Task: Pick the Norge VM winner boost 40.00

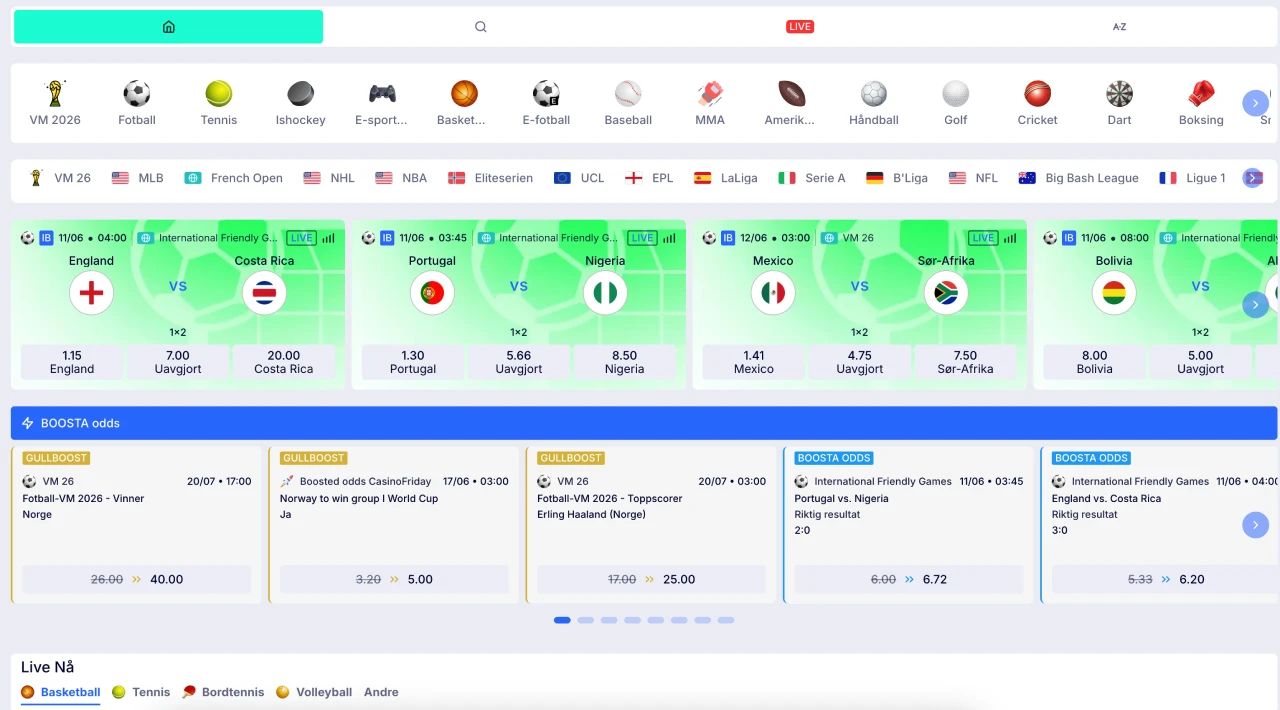Action: (x=137, y=579)
